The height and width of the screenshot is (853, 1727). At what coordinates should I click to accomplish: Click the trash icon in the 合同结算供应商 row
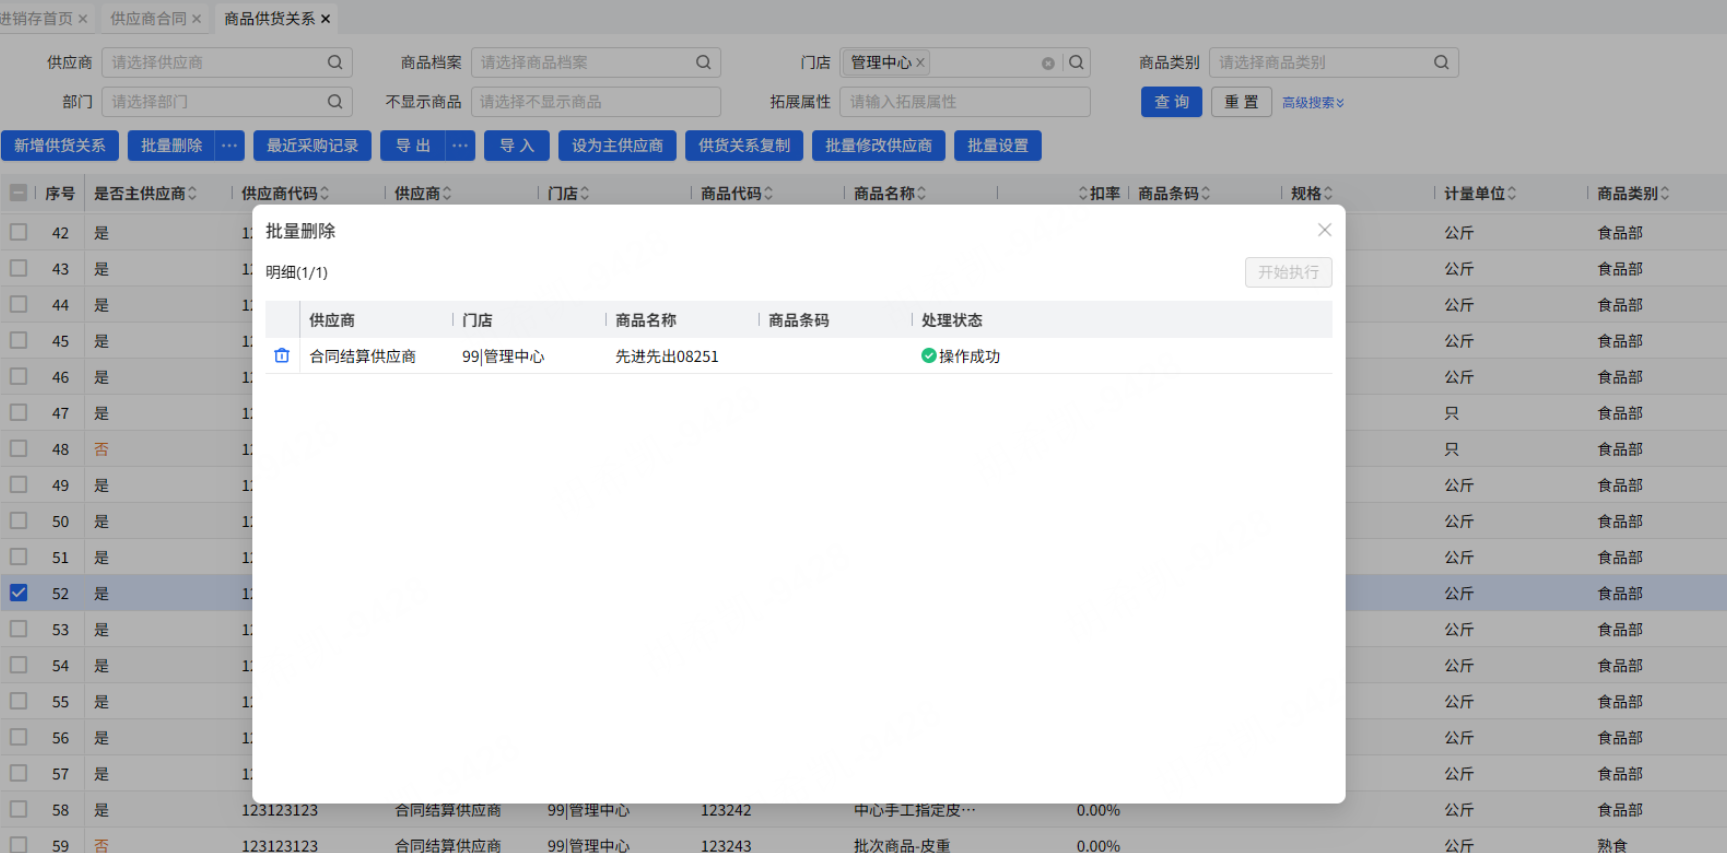click(x=282, y=356)
